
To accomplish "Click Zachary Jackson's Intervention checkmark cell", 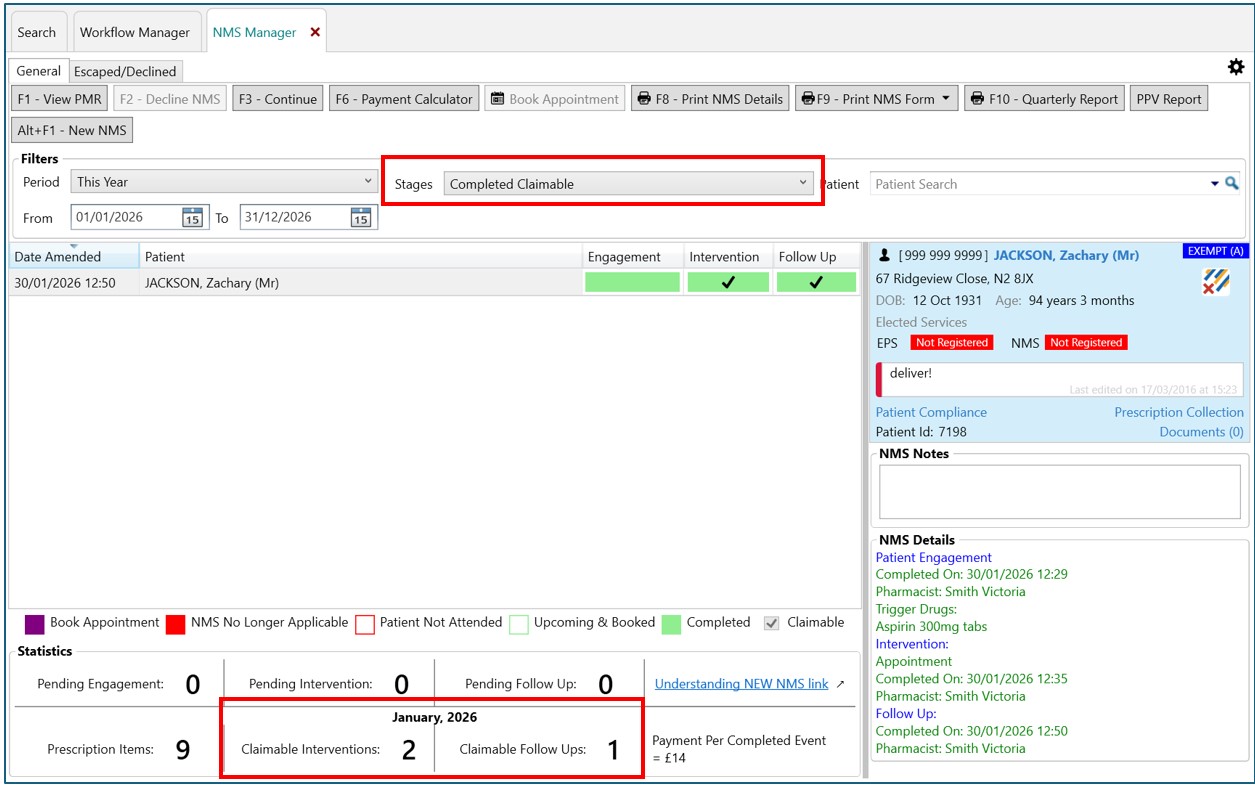I will (728, 283).
